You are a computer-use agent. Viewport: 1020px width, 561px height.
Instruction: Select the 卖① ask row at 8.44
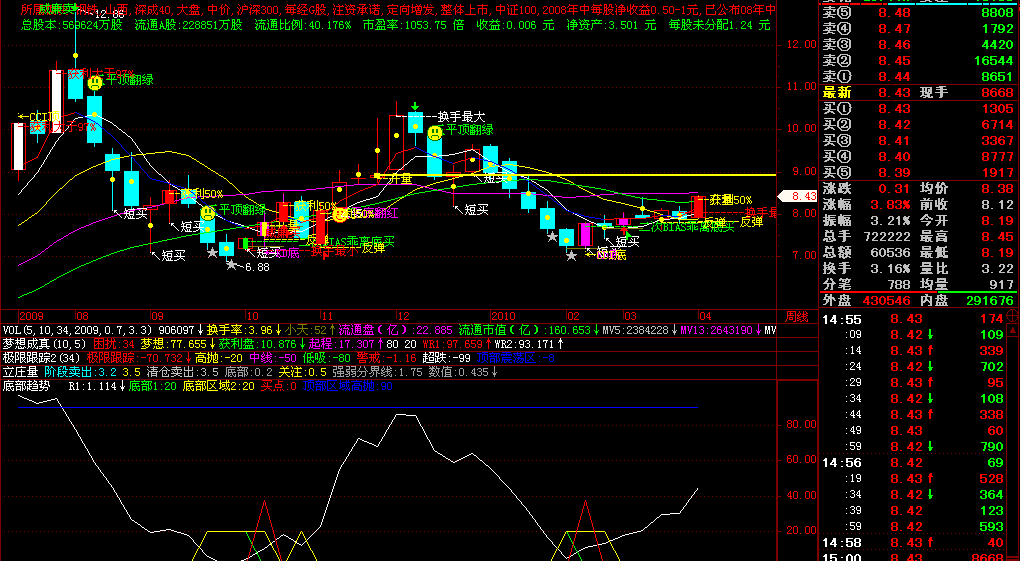(918, 76)
